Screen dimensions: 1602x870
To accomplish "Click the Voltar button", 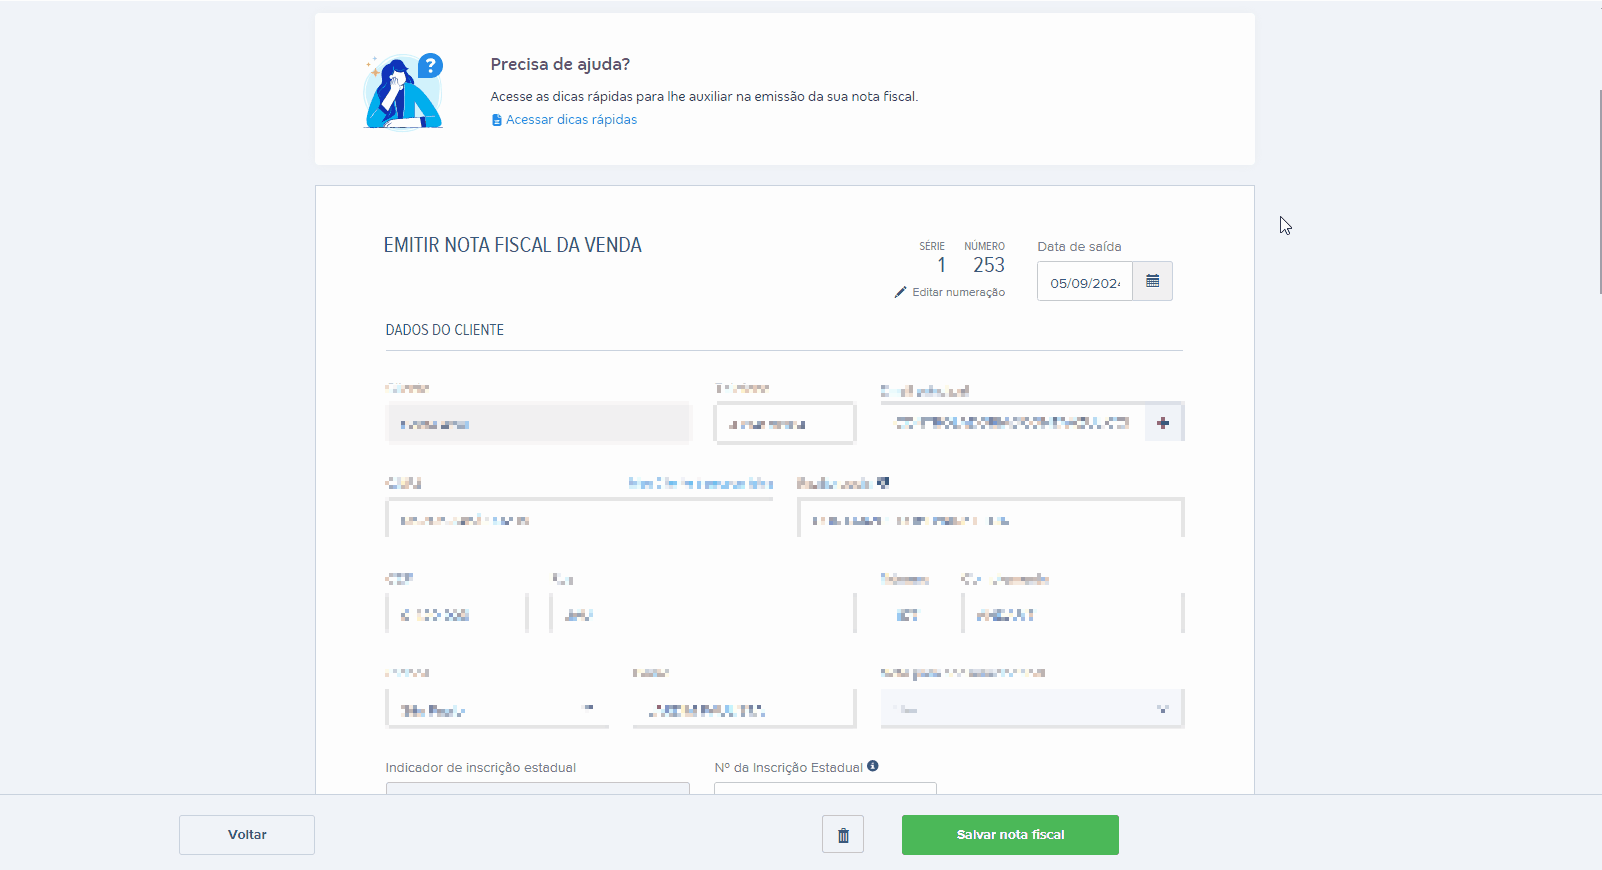I will tap(247, 835).
